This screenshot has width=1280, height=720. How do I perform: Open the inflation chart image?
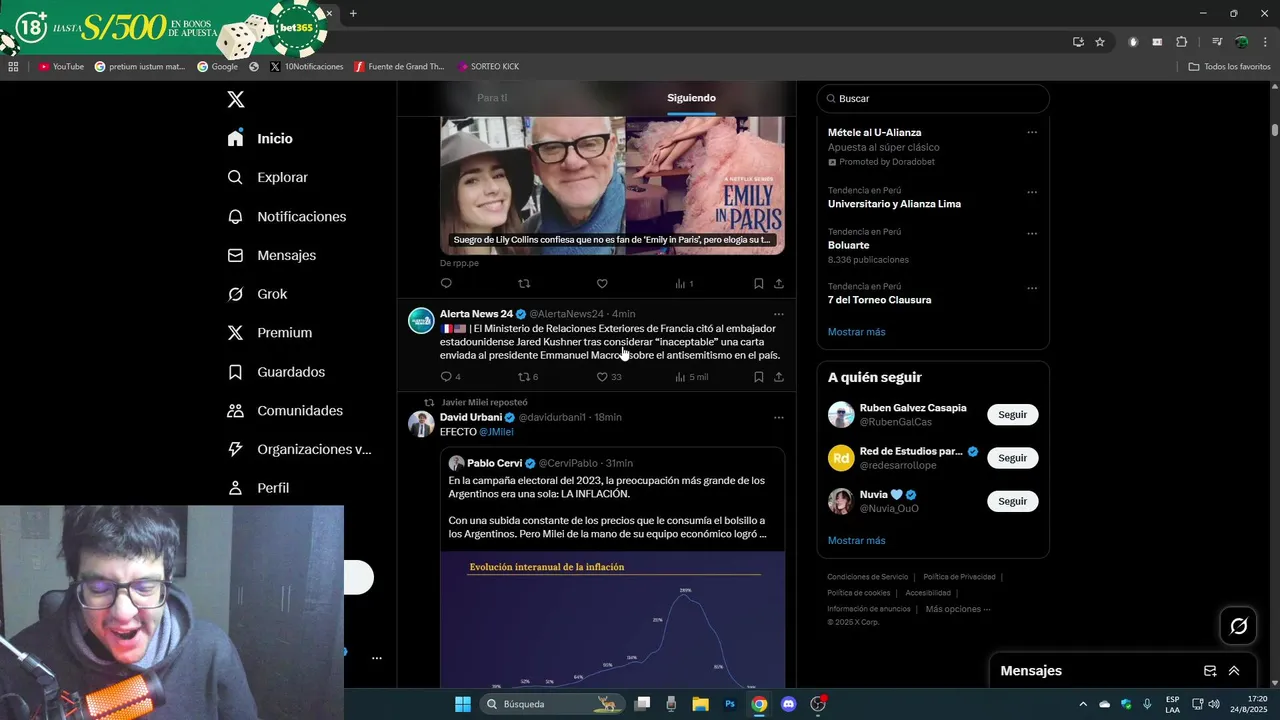click(612, 619)
